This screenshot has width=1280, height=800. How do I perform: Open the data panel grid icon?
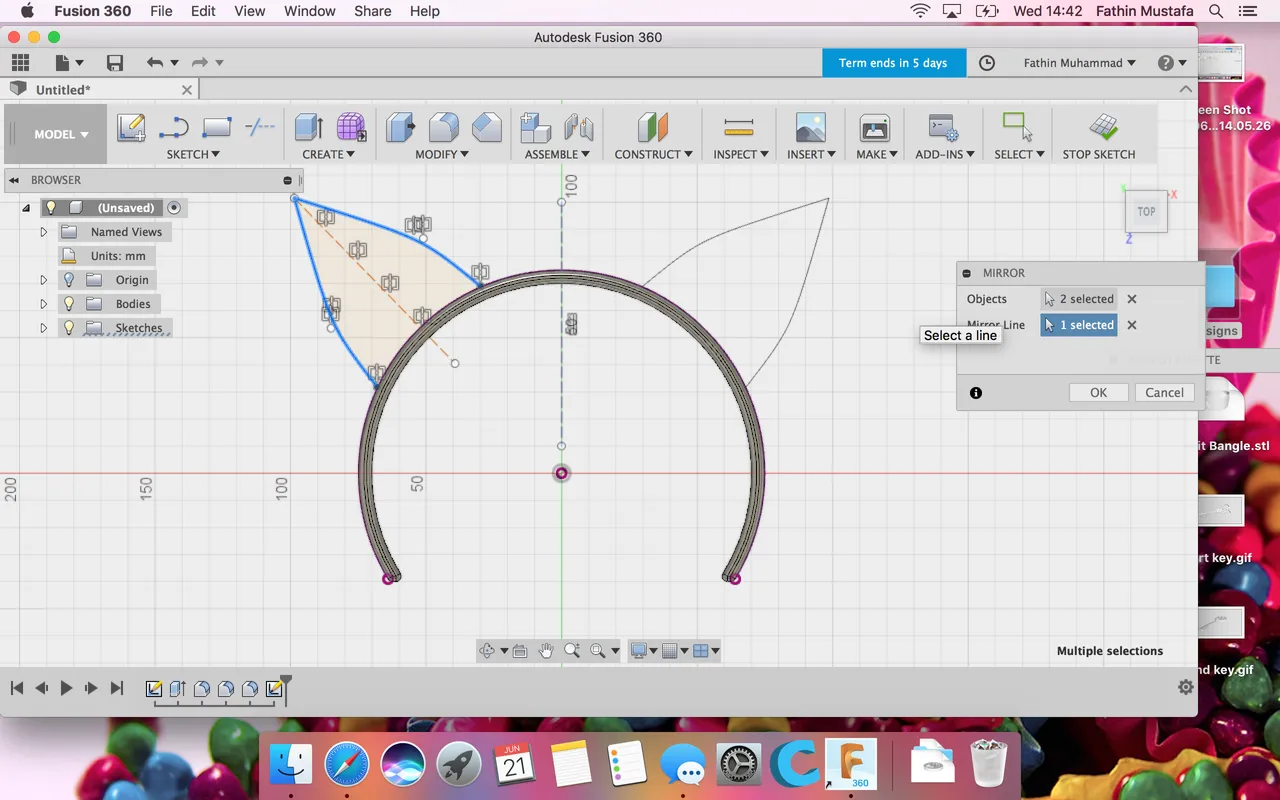(20, 63)
